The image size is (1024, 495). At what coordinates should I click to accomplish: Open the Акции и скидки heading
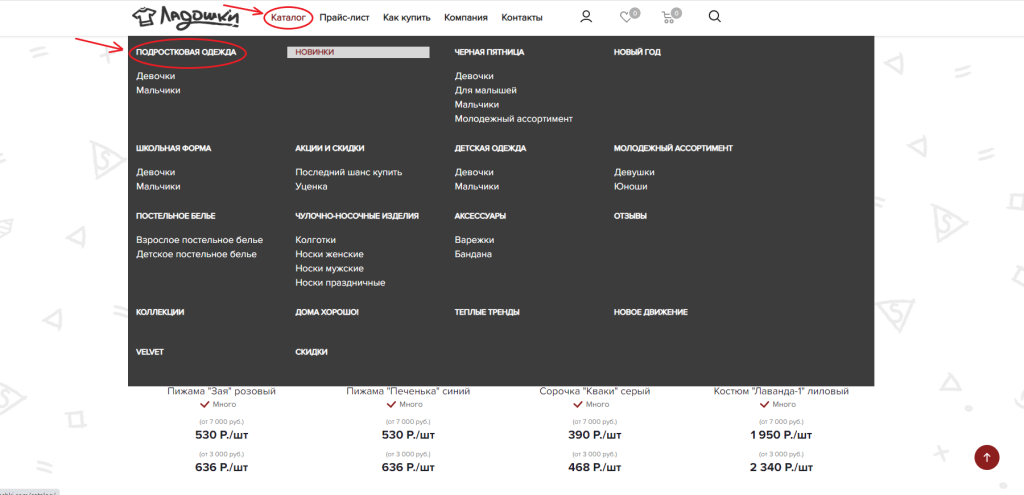(330, 148)
